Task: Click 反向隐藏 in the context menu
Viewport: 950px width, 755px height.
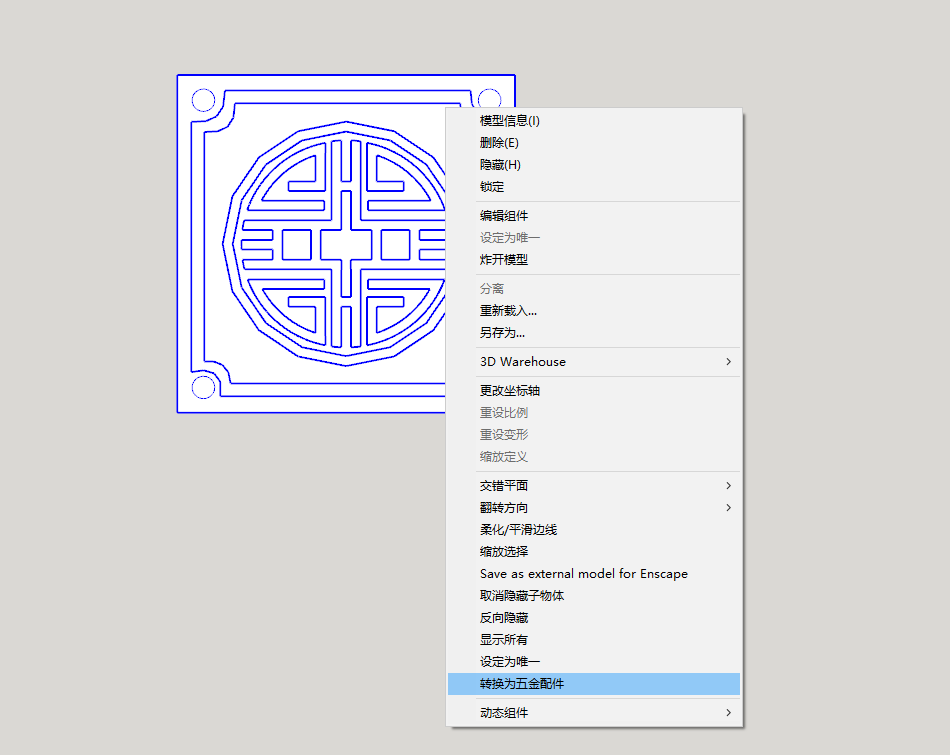Action: 504,618
